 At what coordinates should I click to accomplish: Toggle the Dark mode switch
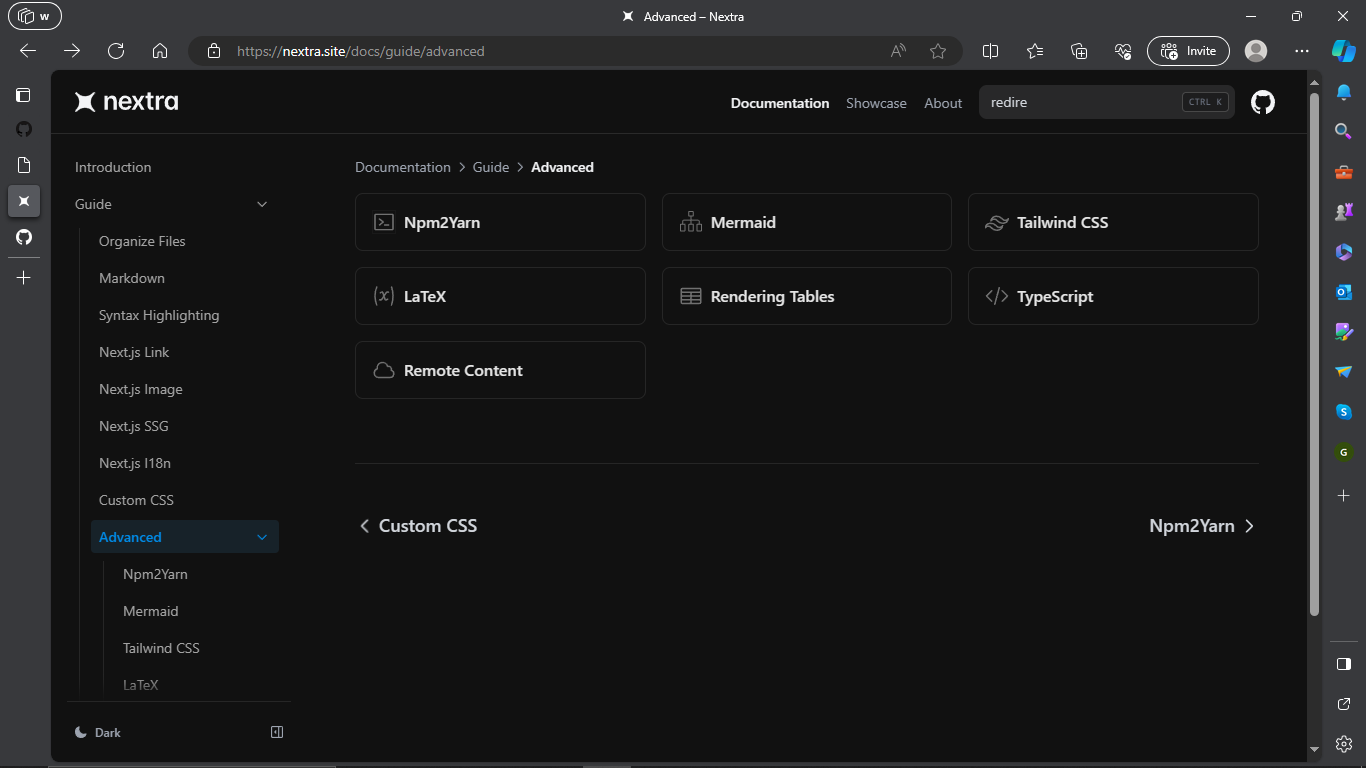click(97, 732)
